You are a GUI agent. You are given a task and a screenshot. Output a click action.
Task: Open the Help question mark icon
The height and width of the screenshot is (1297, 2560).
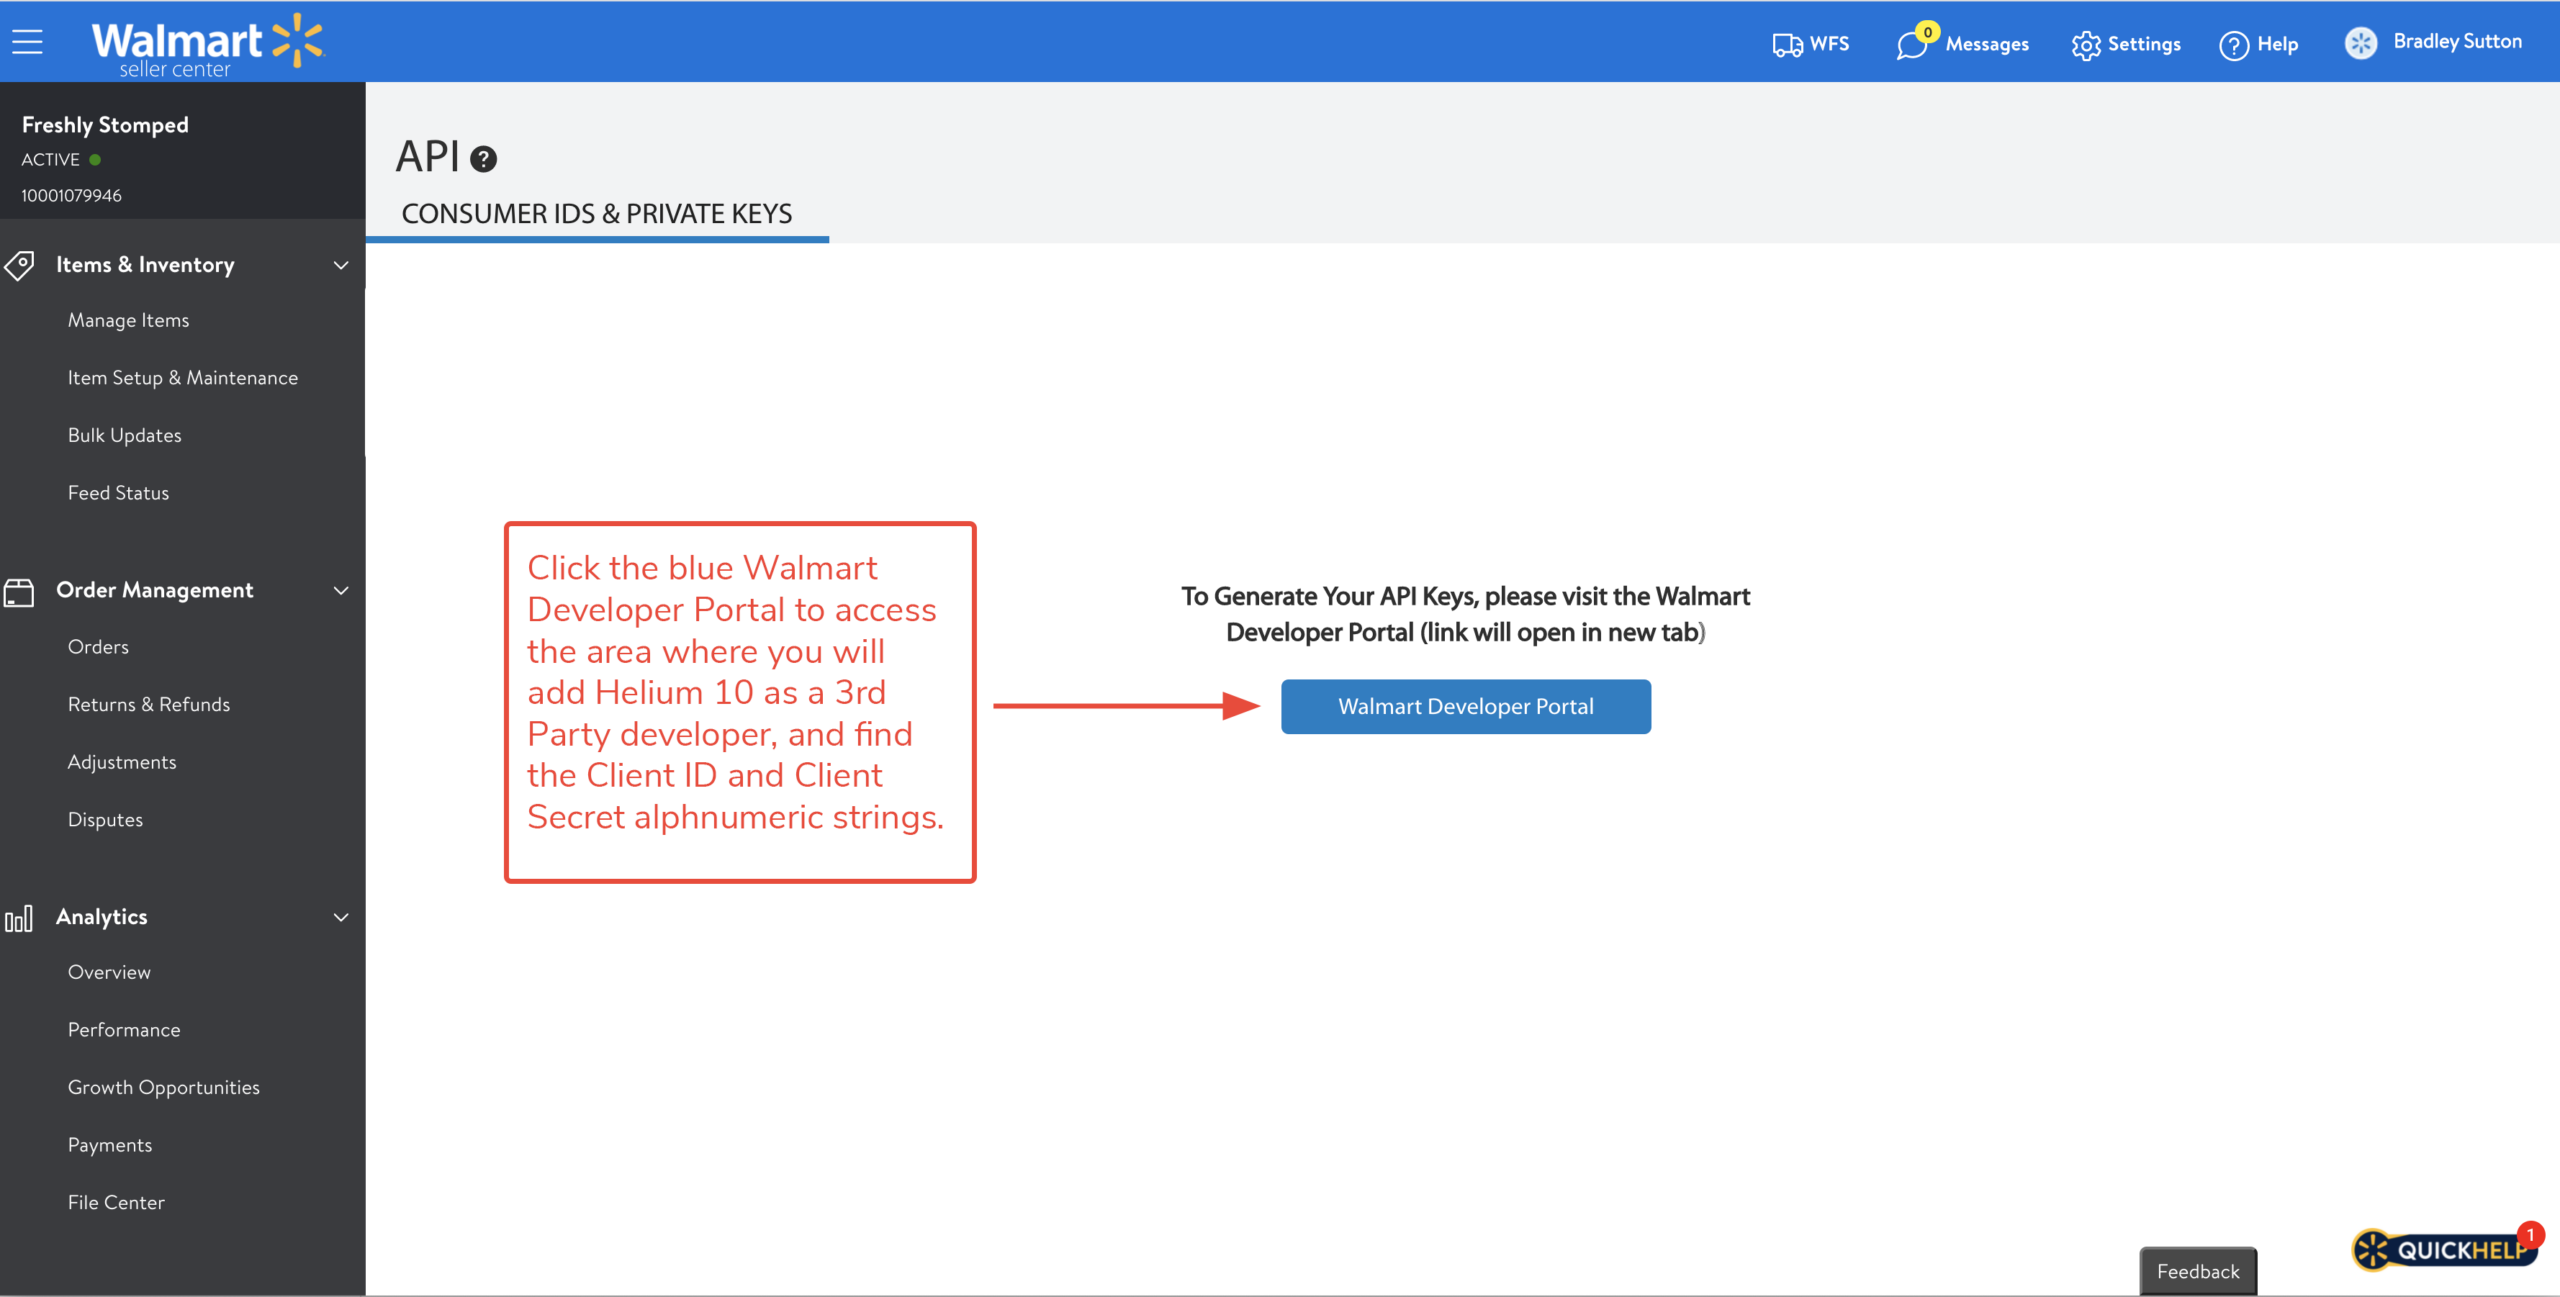tap(2233, 45)
